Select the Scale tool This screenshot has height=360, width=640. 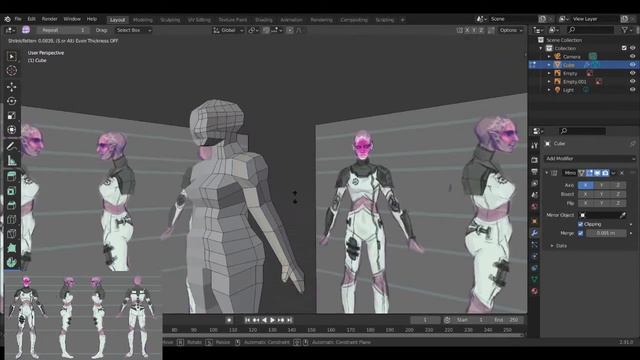tap(11, 116)
